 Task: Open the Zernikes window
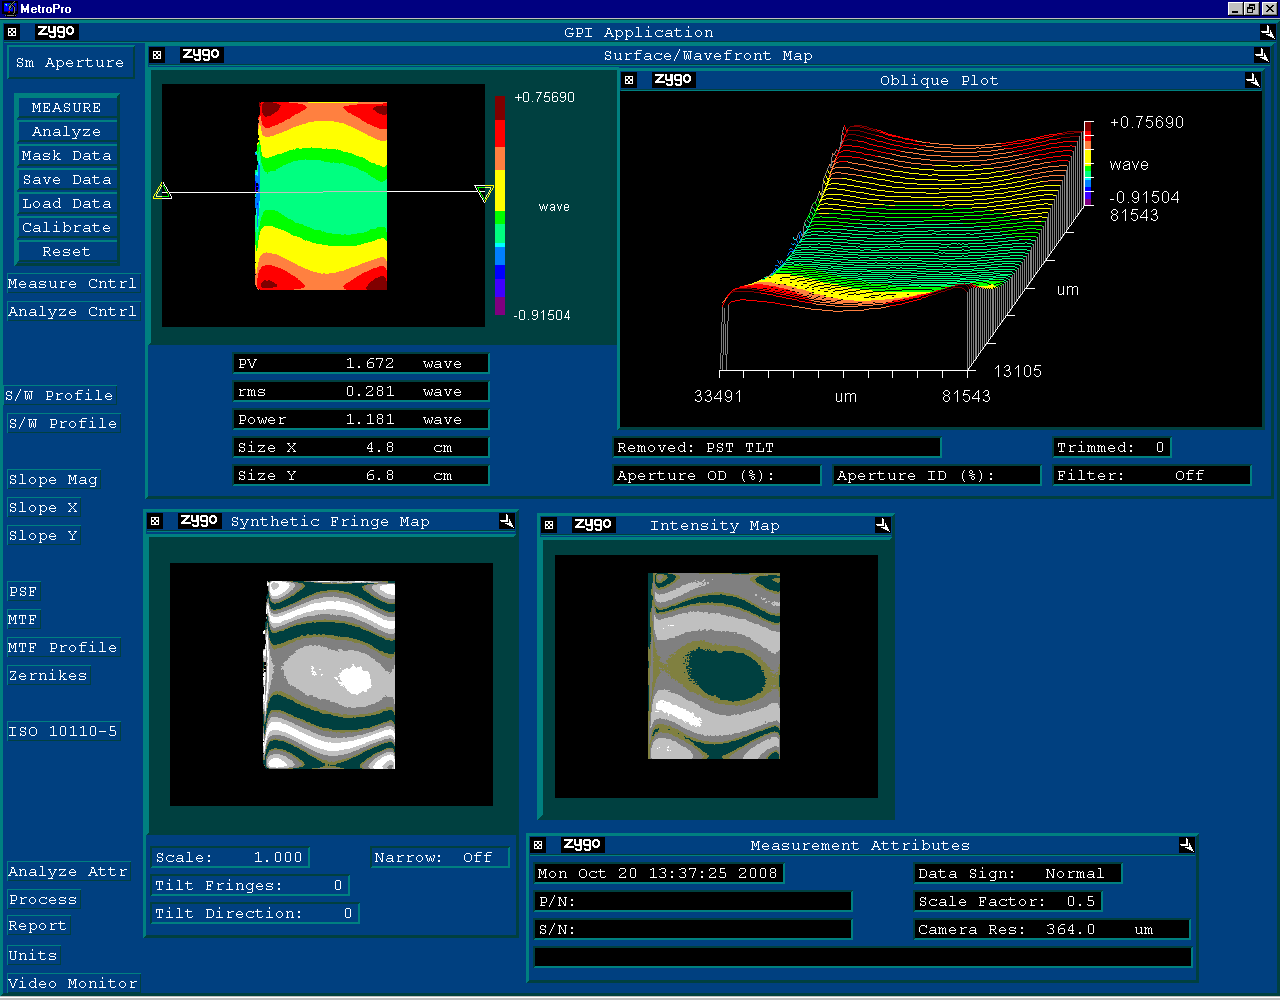pos(48,675)
